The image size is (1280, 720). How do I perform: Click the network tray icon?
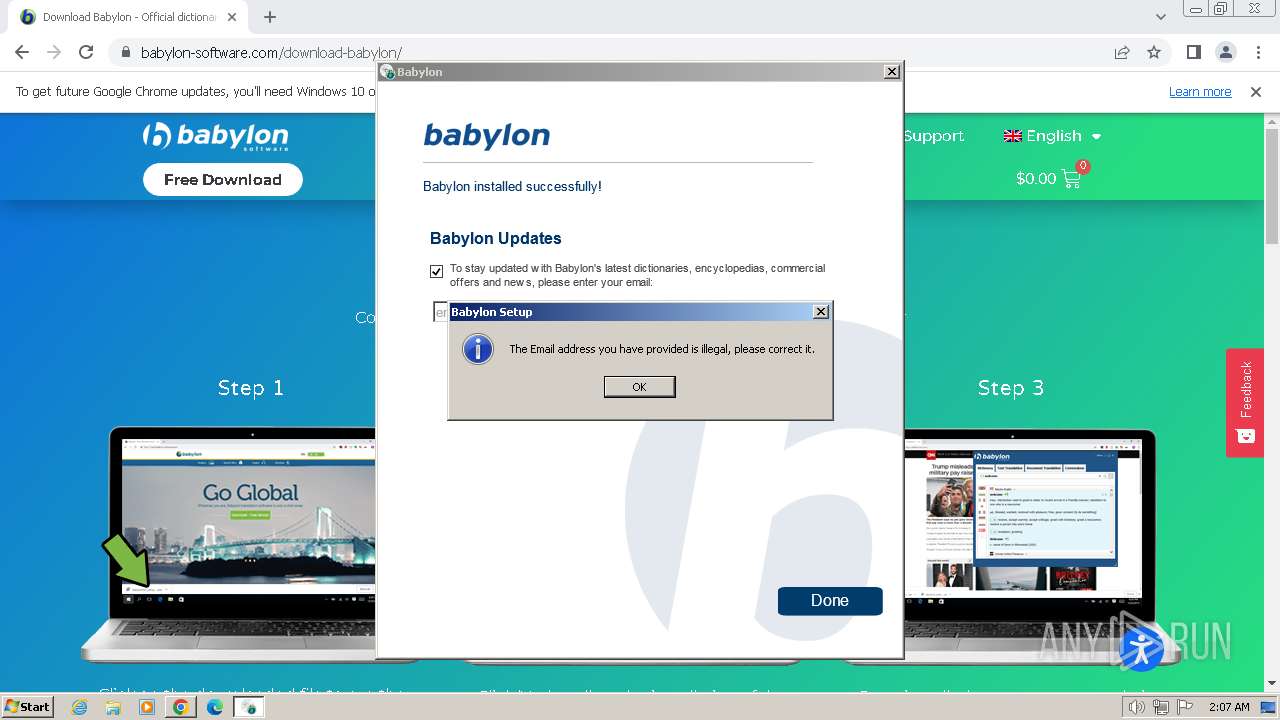(1160, 707)
